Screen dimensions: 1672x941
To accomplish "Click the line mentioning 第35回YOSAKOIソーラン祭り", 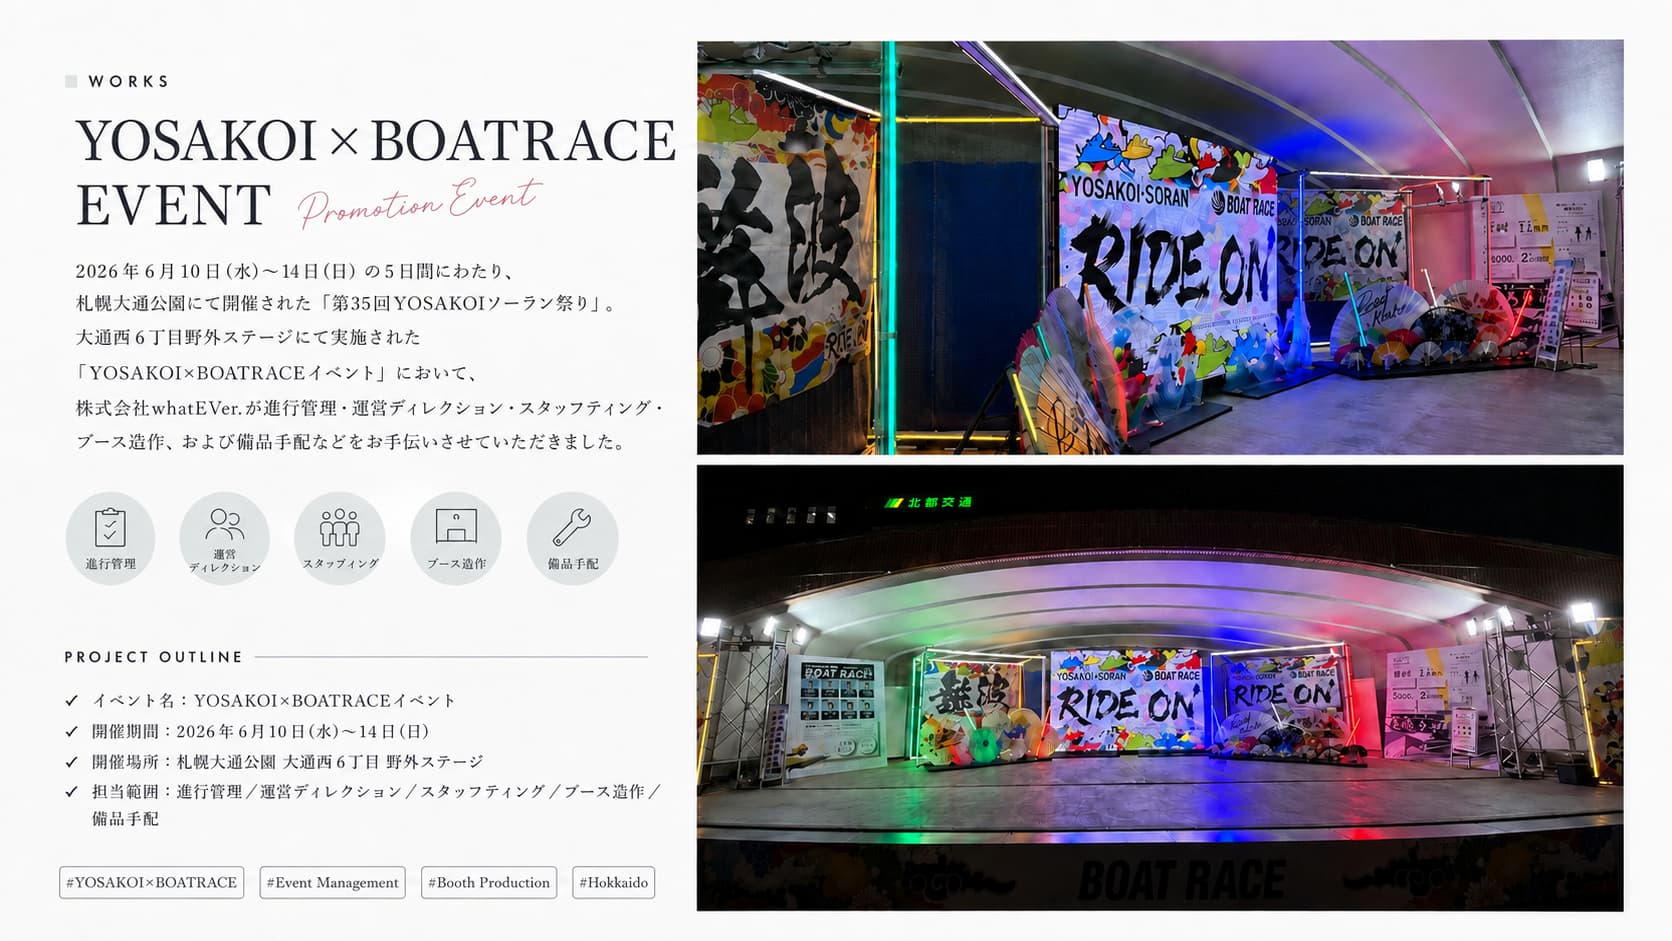I will point(349,303).
